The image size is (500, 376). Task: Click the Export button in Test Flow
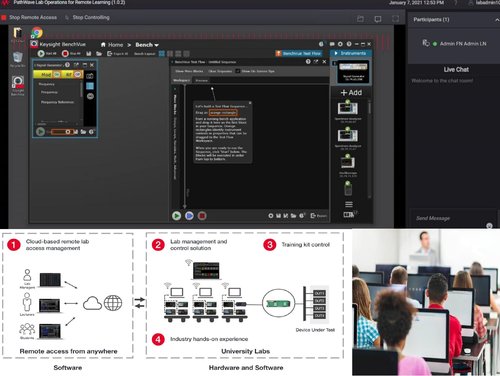click(x=318, y=216)
